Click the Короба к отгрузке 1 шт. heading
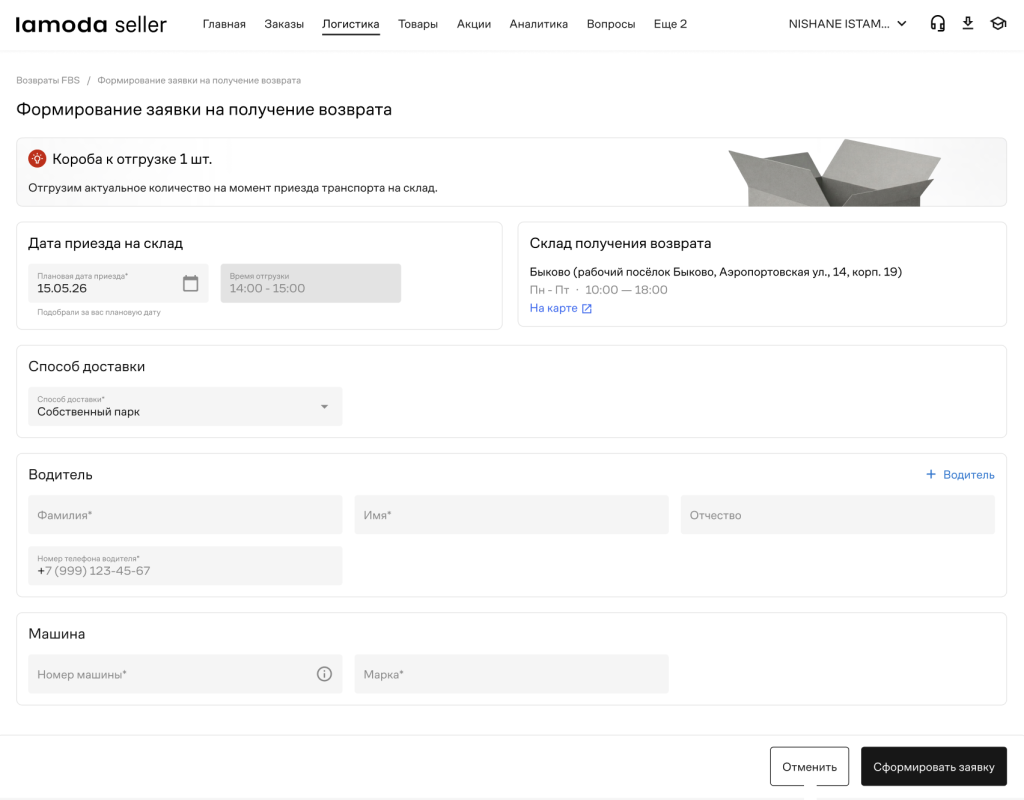Screen dimensions: 1024x800 (x=132, y=159)
